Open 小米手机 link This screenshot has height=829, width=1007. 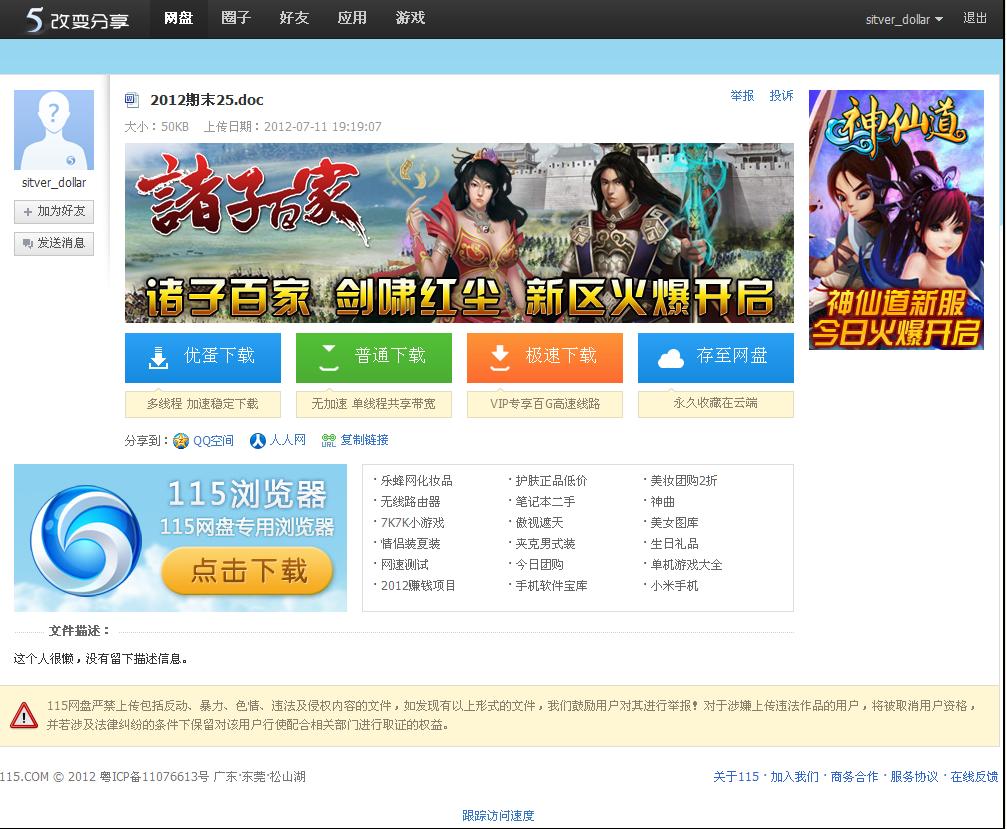[x=674, y=586]
